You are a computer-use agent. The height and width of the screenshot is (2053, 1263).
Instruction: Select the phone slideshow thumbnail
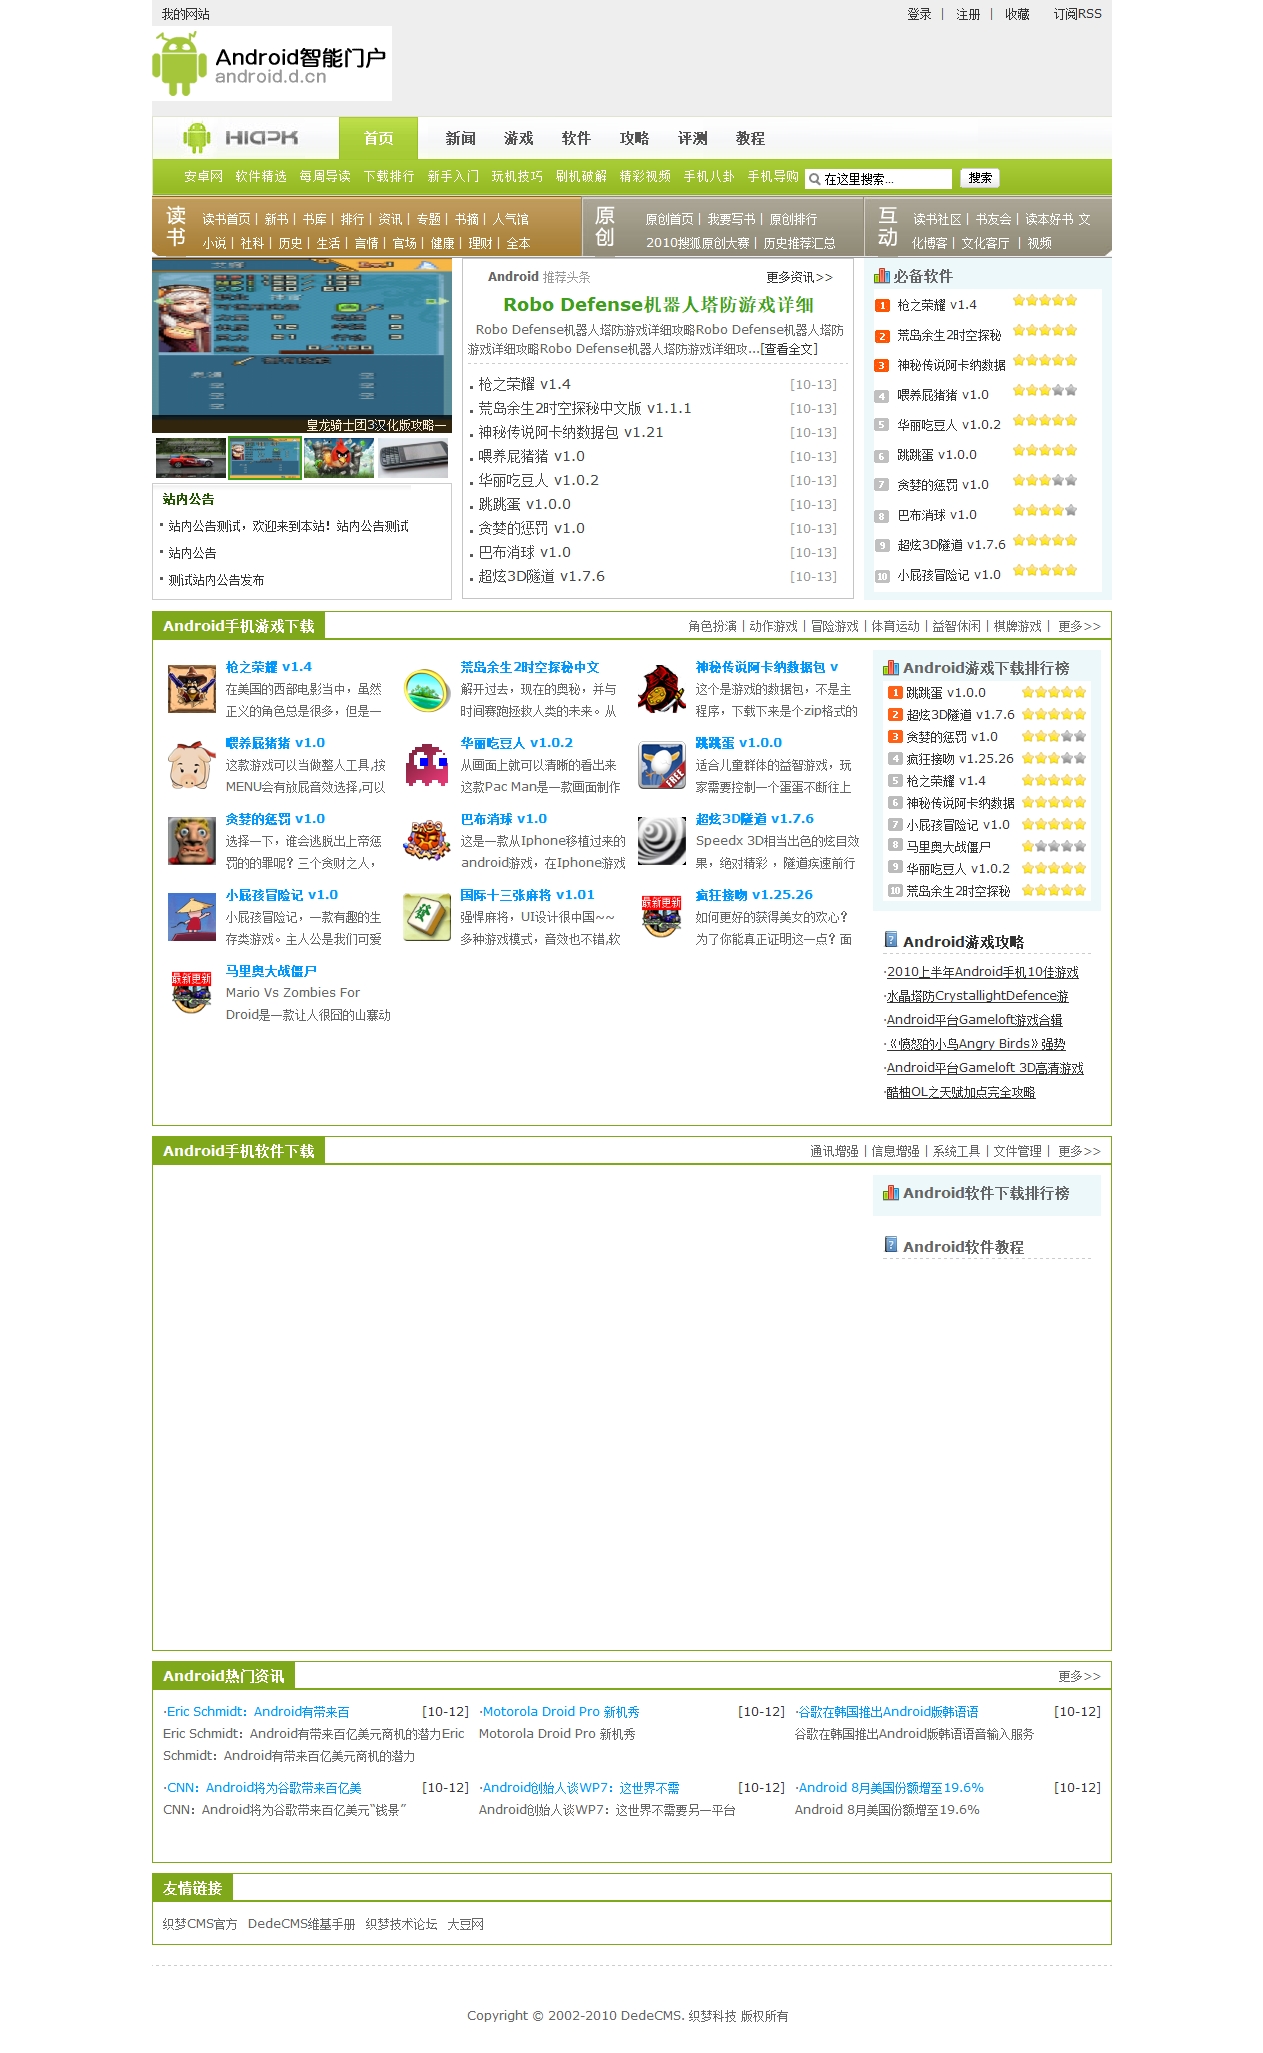[x=413, y=458]
